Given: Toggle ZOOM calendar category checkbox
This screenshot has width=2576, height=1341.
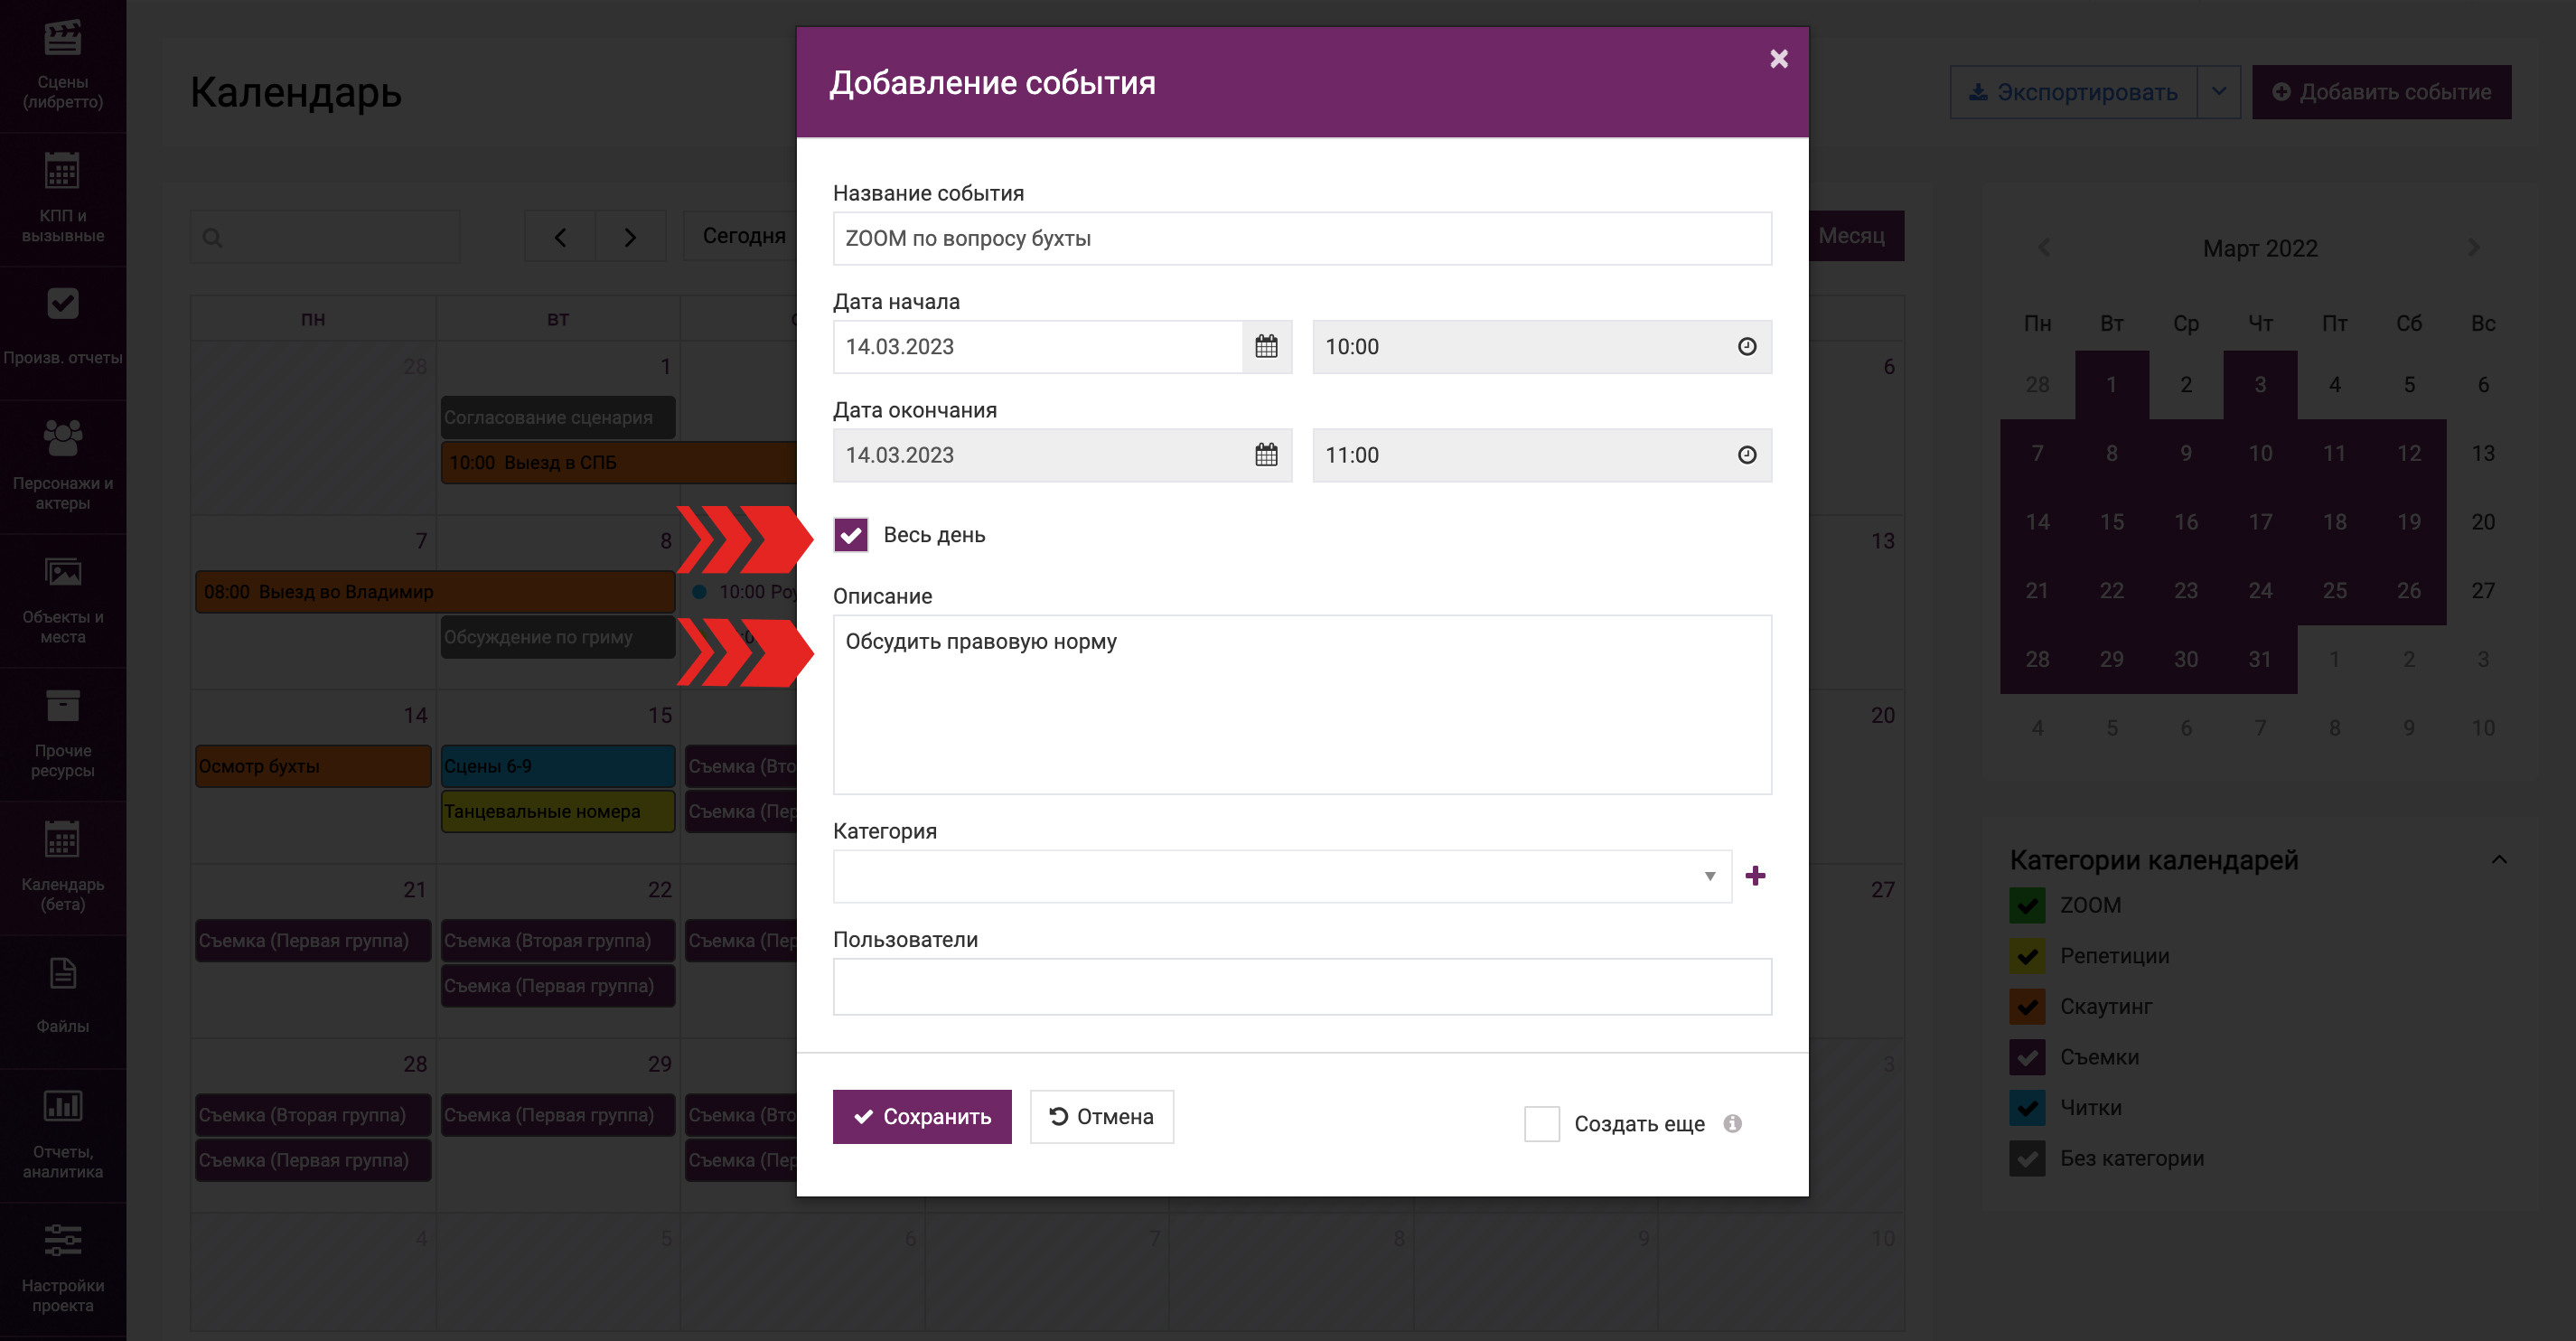Looking at the screenshot, I should 2027,905.
